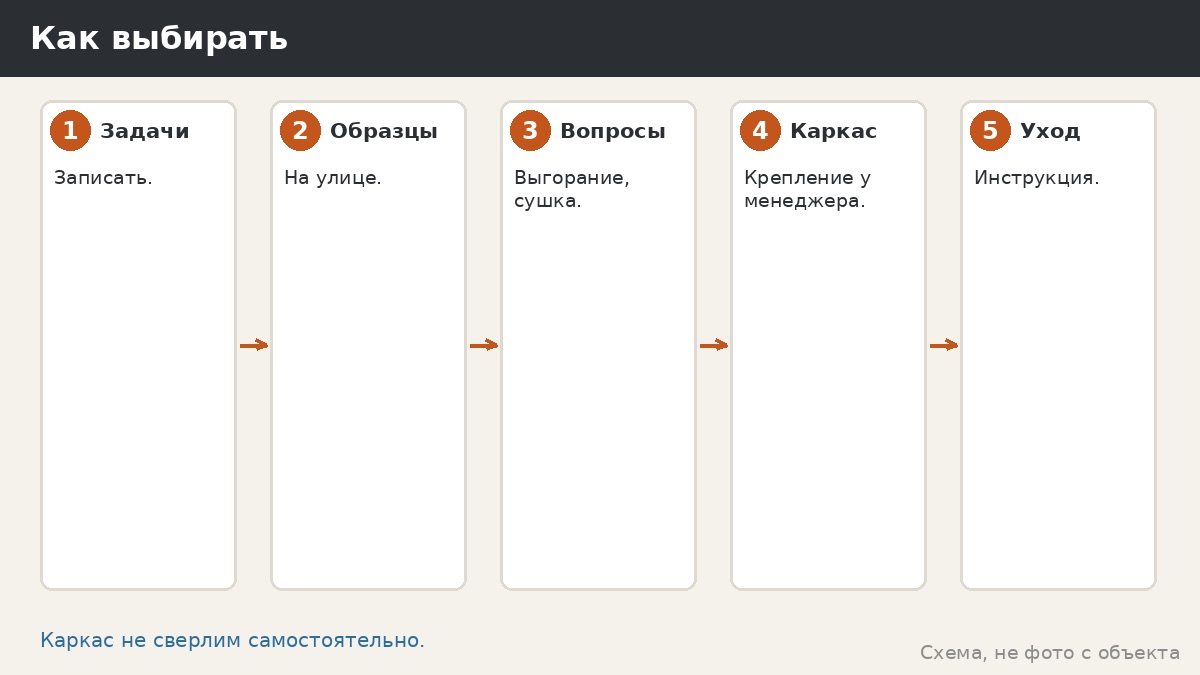1200x675 pixels.
Task: Click the text 'Инструкция.'
Action: point(1037,178)
